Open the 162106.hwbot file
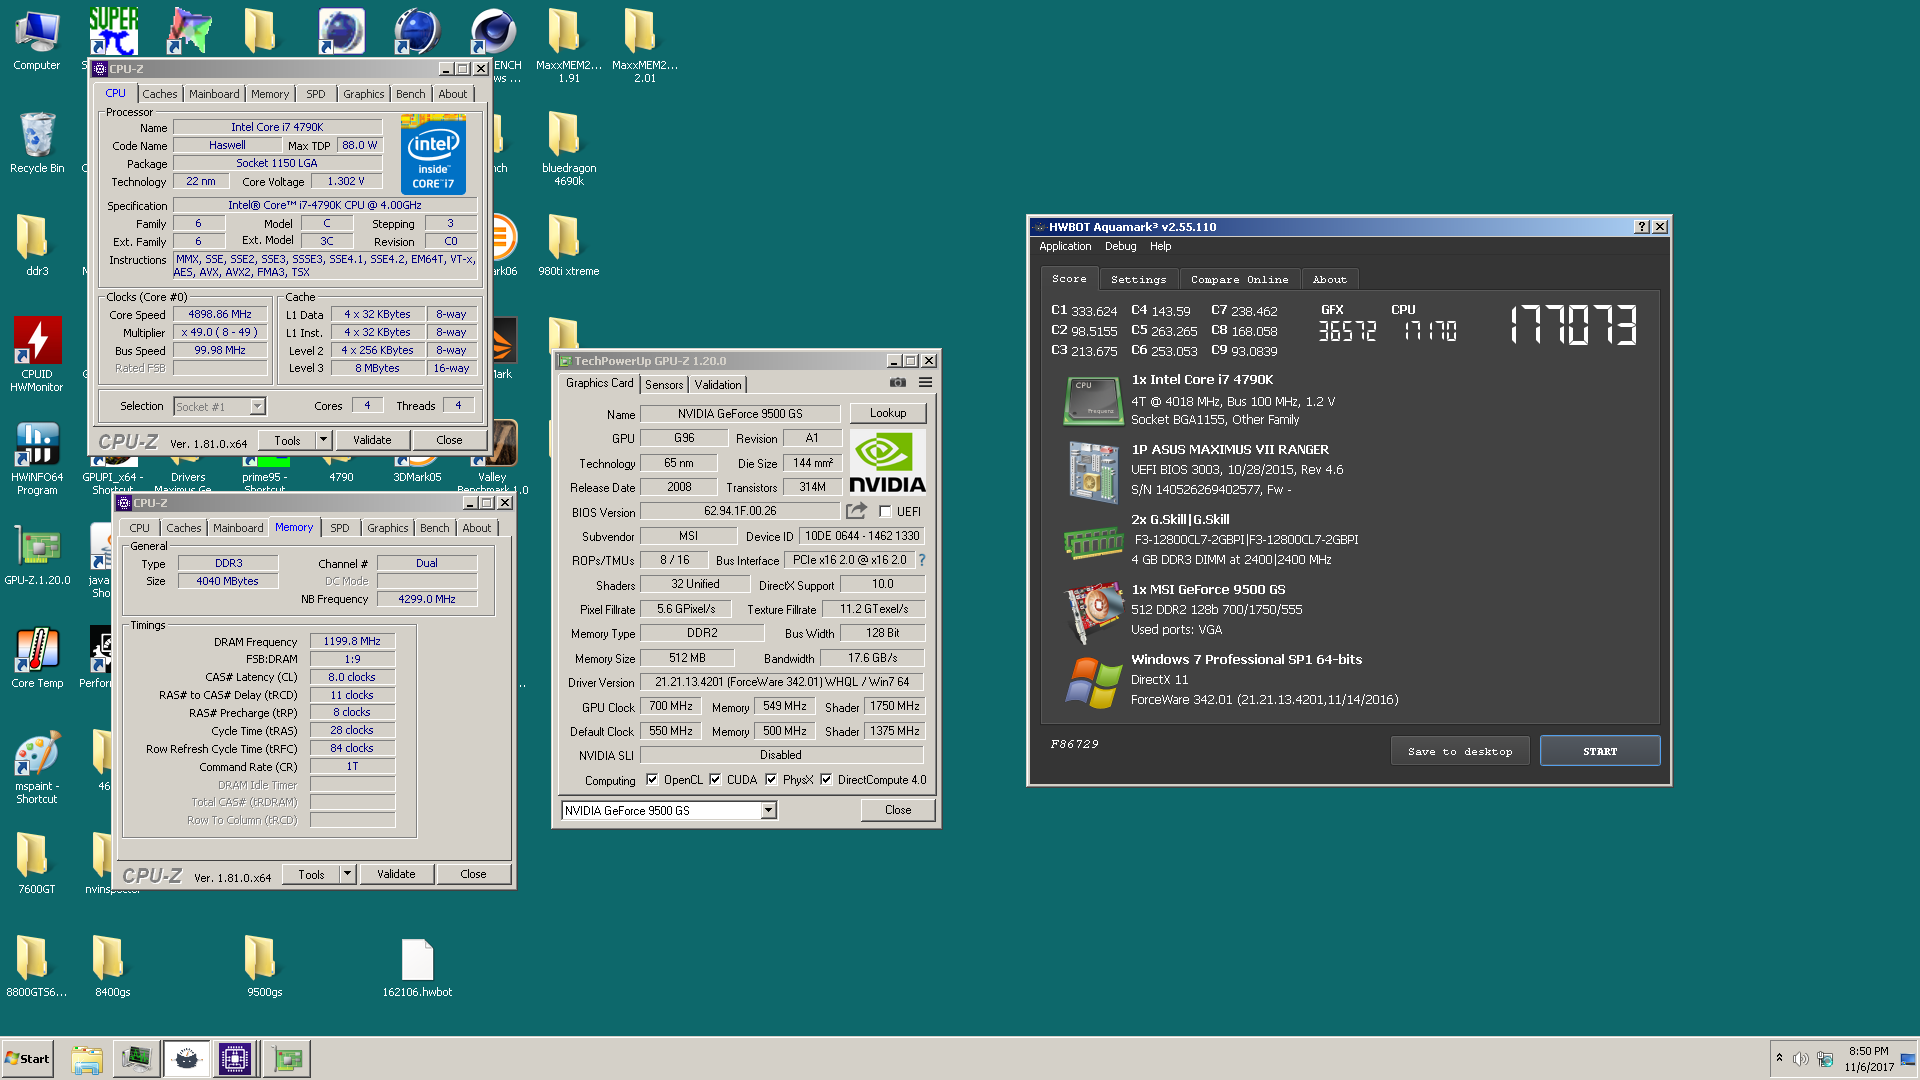This screenshot has width=1920, height=1080. click(417, 966)
